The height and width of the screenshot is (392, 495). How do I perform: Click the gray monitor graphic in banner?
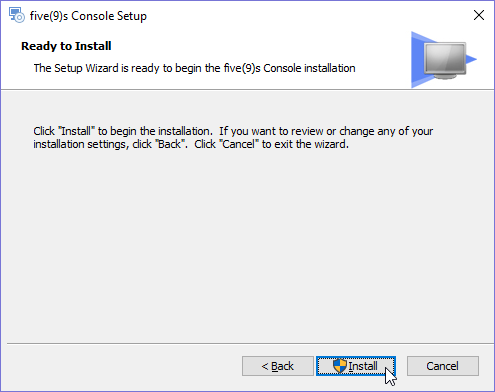tap(445, 59)
